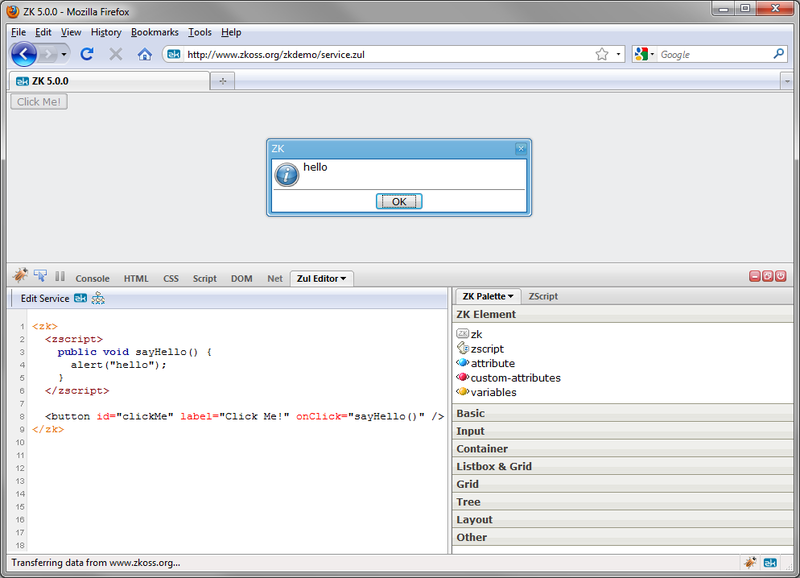Expand the Listbox & Grid palette section

pyautogui.click(x=622, y=466)
